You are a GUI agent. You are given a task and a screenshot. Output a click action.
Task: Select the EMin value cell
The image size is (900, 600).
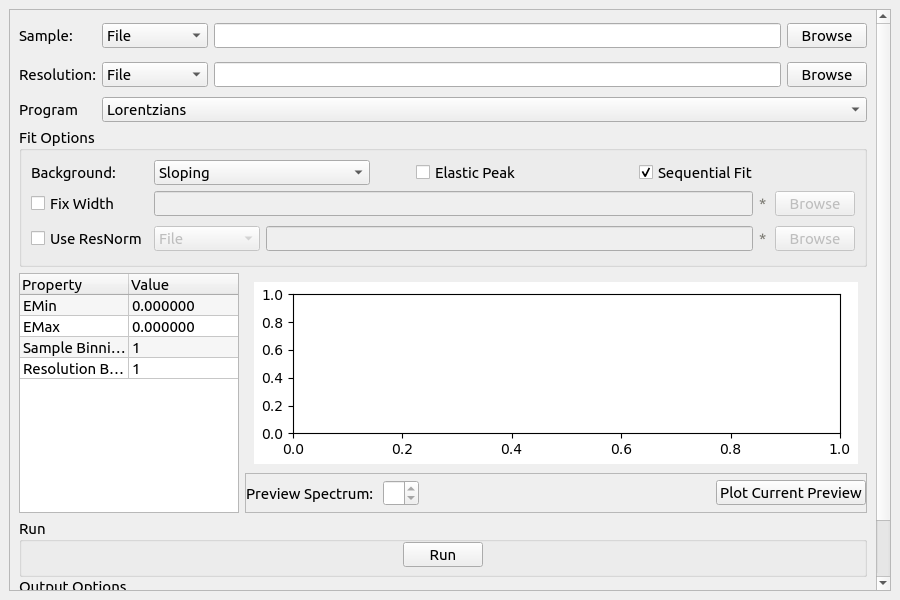coord(183,306)
